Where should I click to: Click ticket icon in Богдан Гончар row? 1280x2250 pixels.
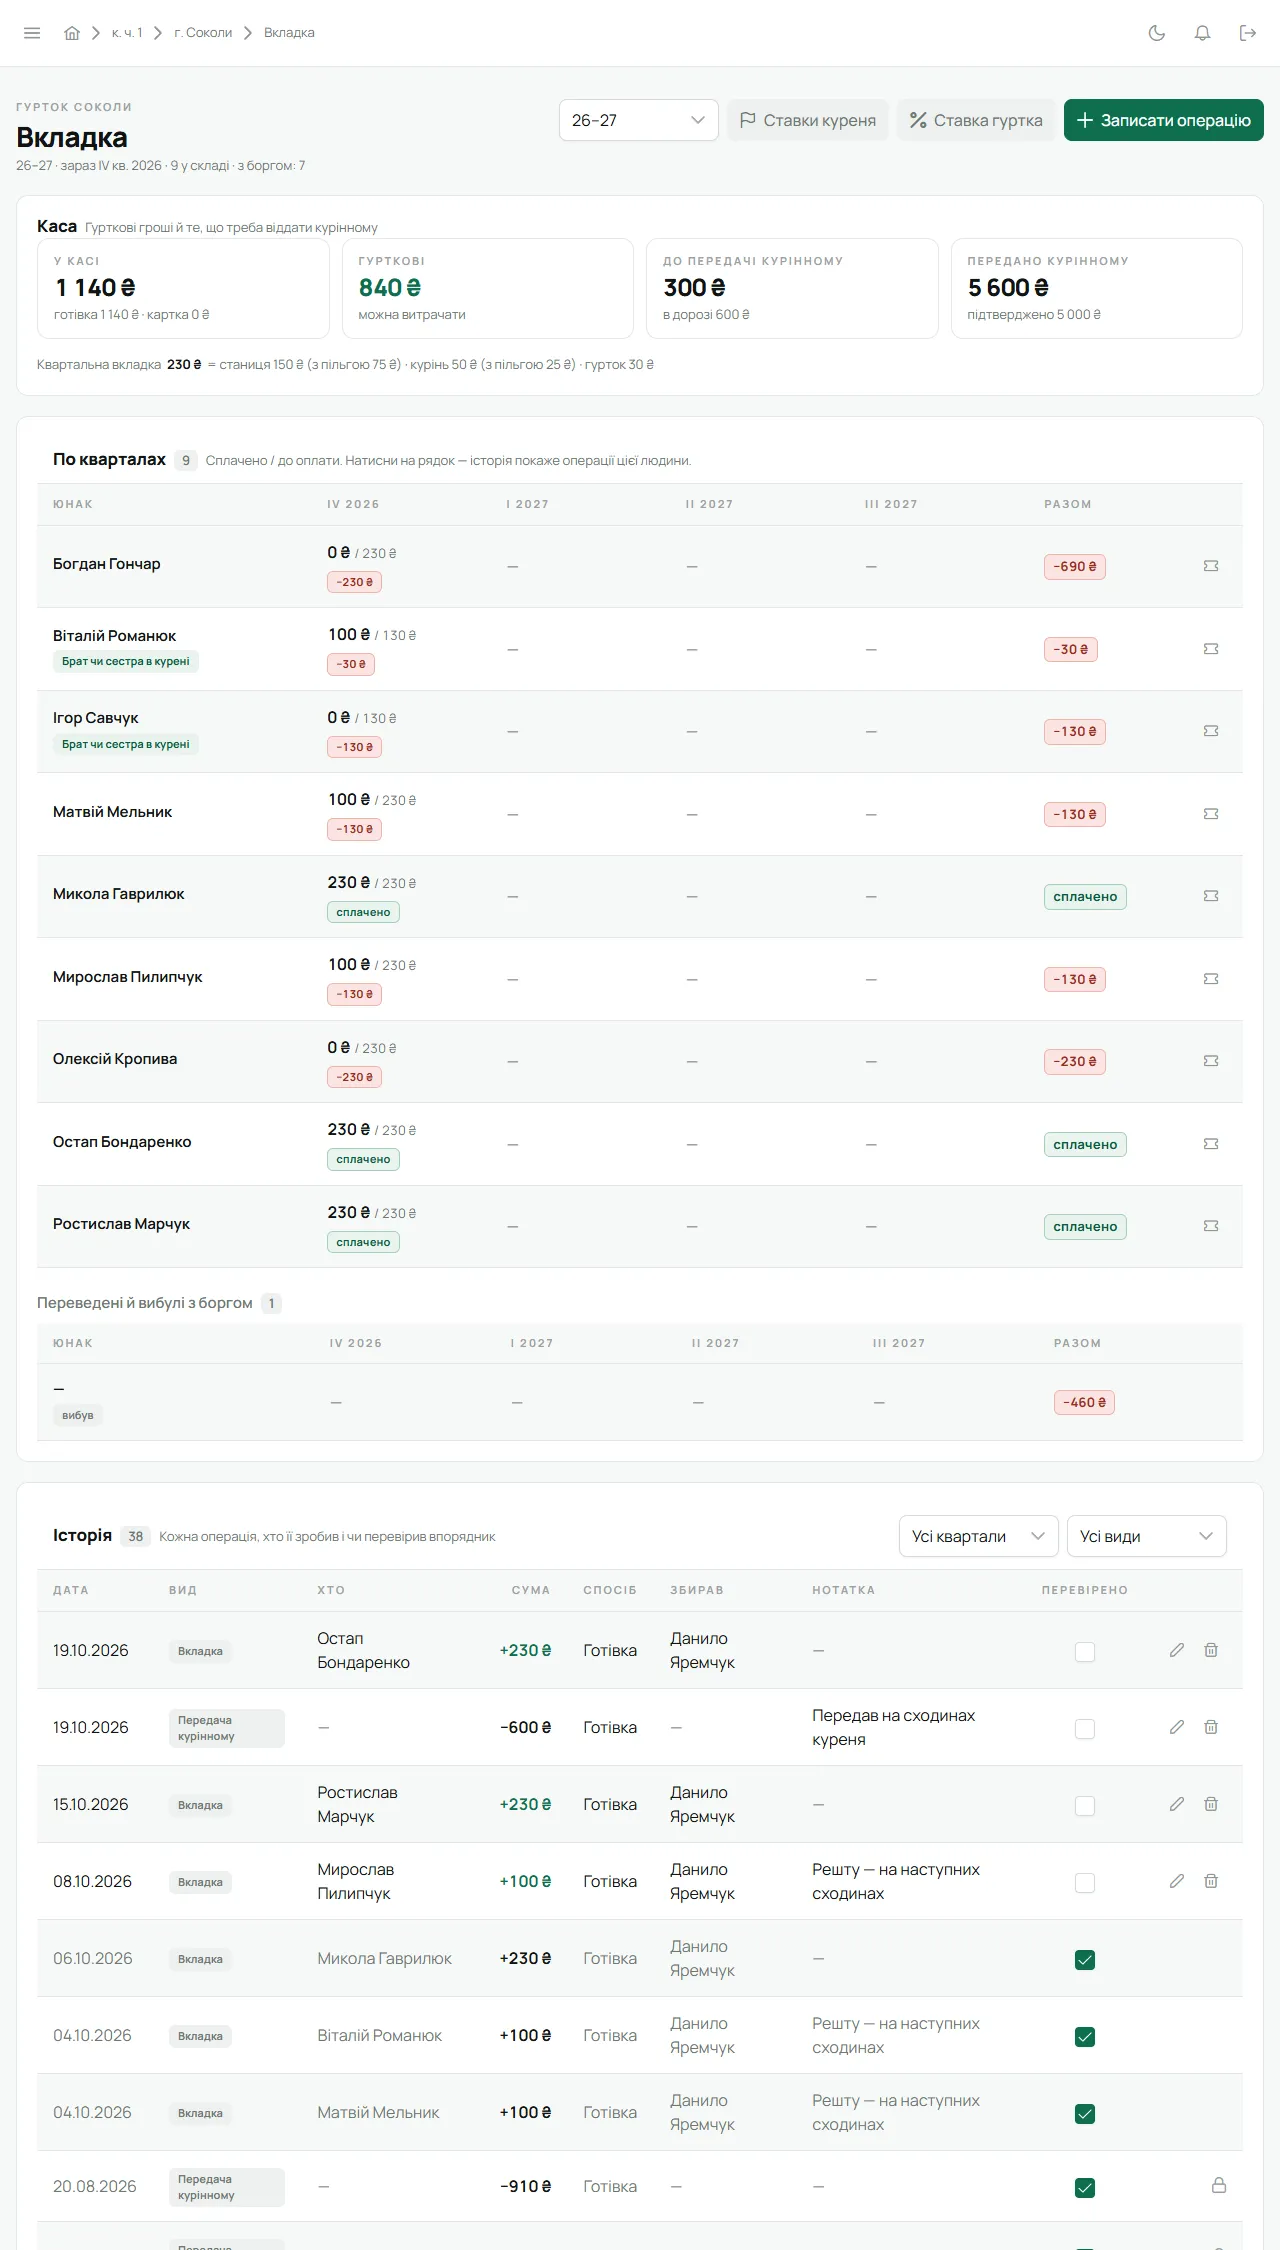[1211, 566]
